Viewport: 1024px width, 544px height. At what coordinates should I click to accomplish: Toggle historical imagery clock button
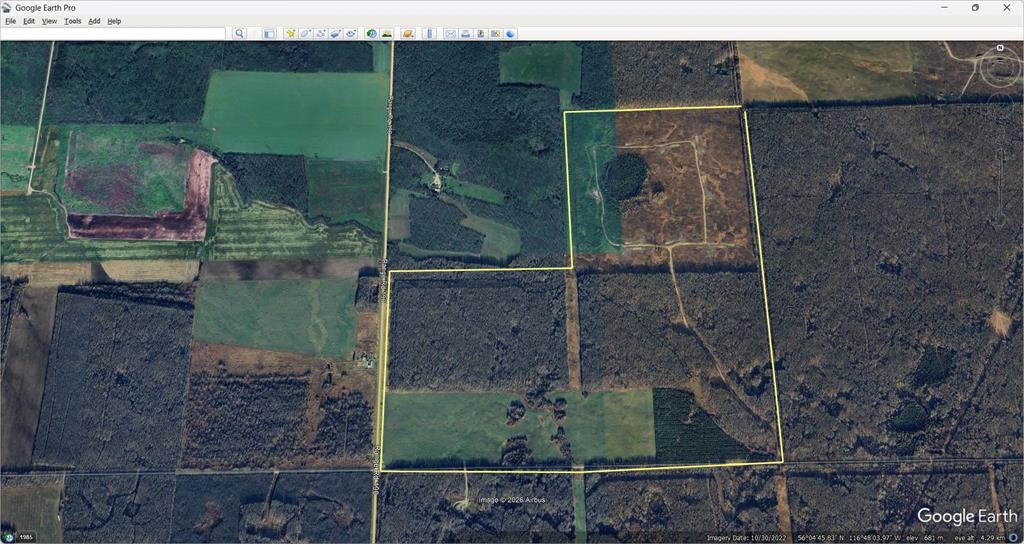[371, 33]
